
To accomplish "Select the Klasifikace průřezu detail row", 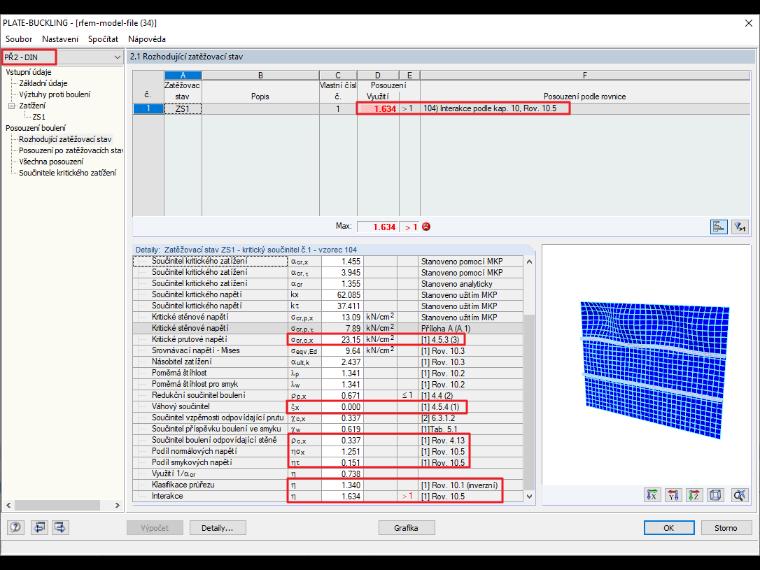I will pos(328,485).
